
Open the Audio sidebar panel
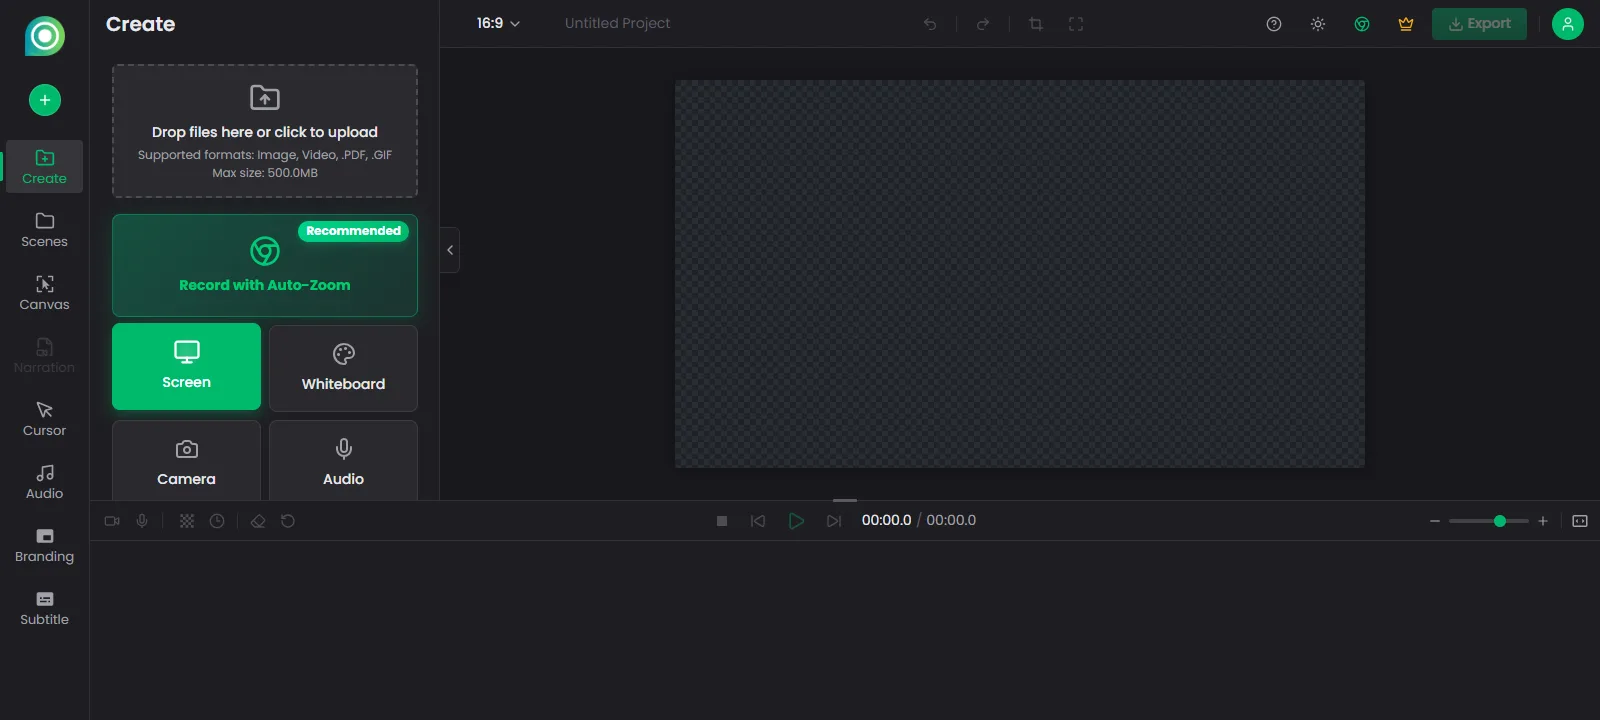(x=44, y=482)
